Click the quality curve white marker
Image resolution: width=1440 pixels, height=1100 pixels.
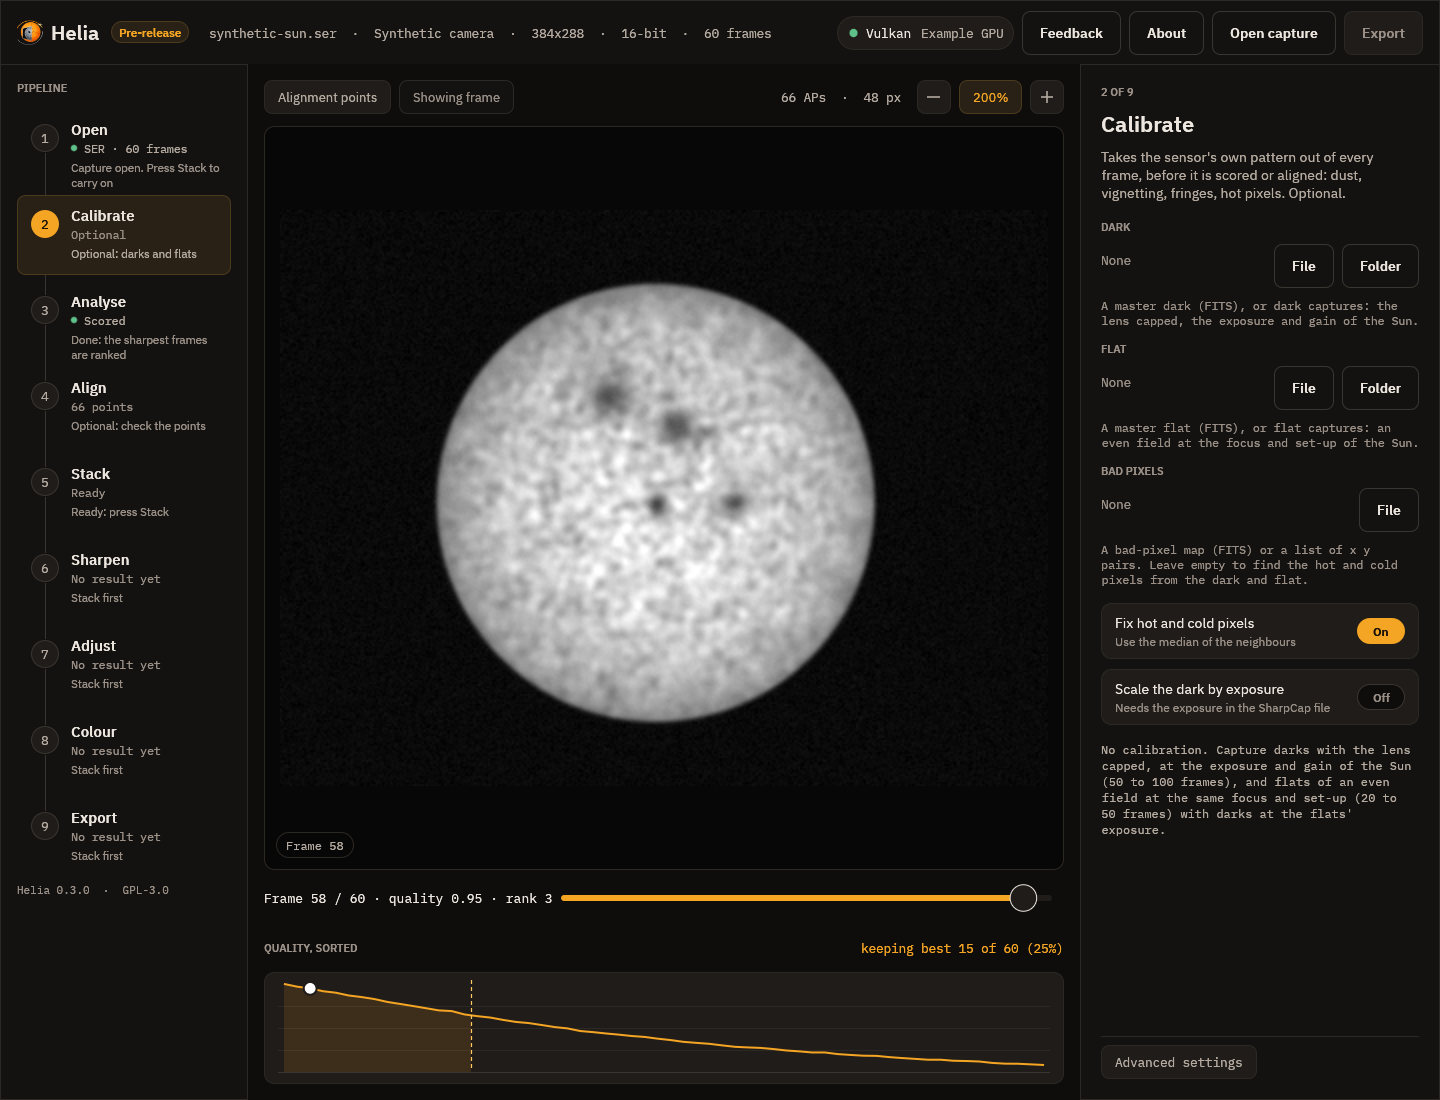click(x=310, y=988)
